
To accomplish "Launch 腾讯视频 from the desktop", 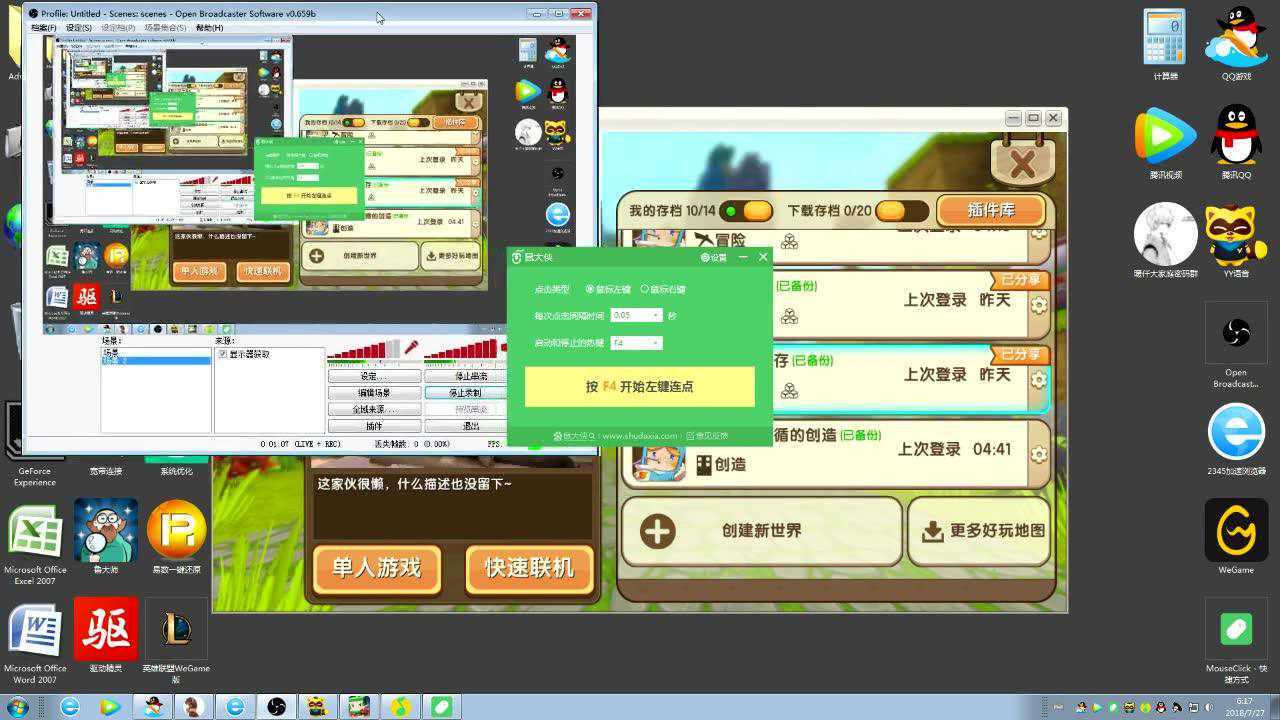I will 1165,143.
